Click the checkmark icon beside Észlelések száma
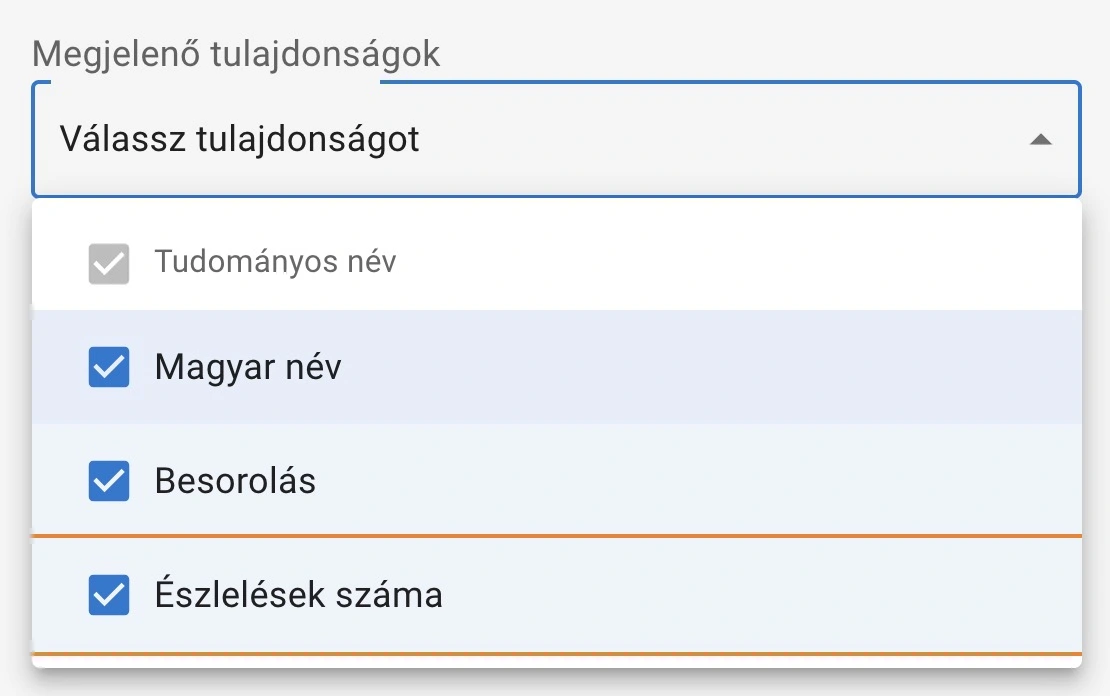Screen dimensions: 1110x696 [109, 595]
